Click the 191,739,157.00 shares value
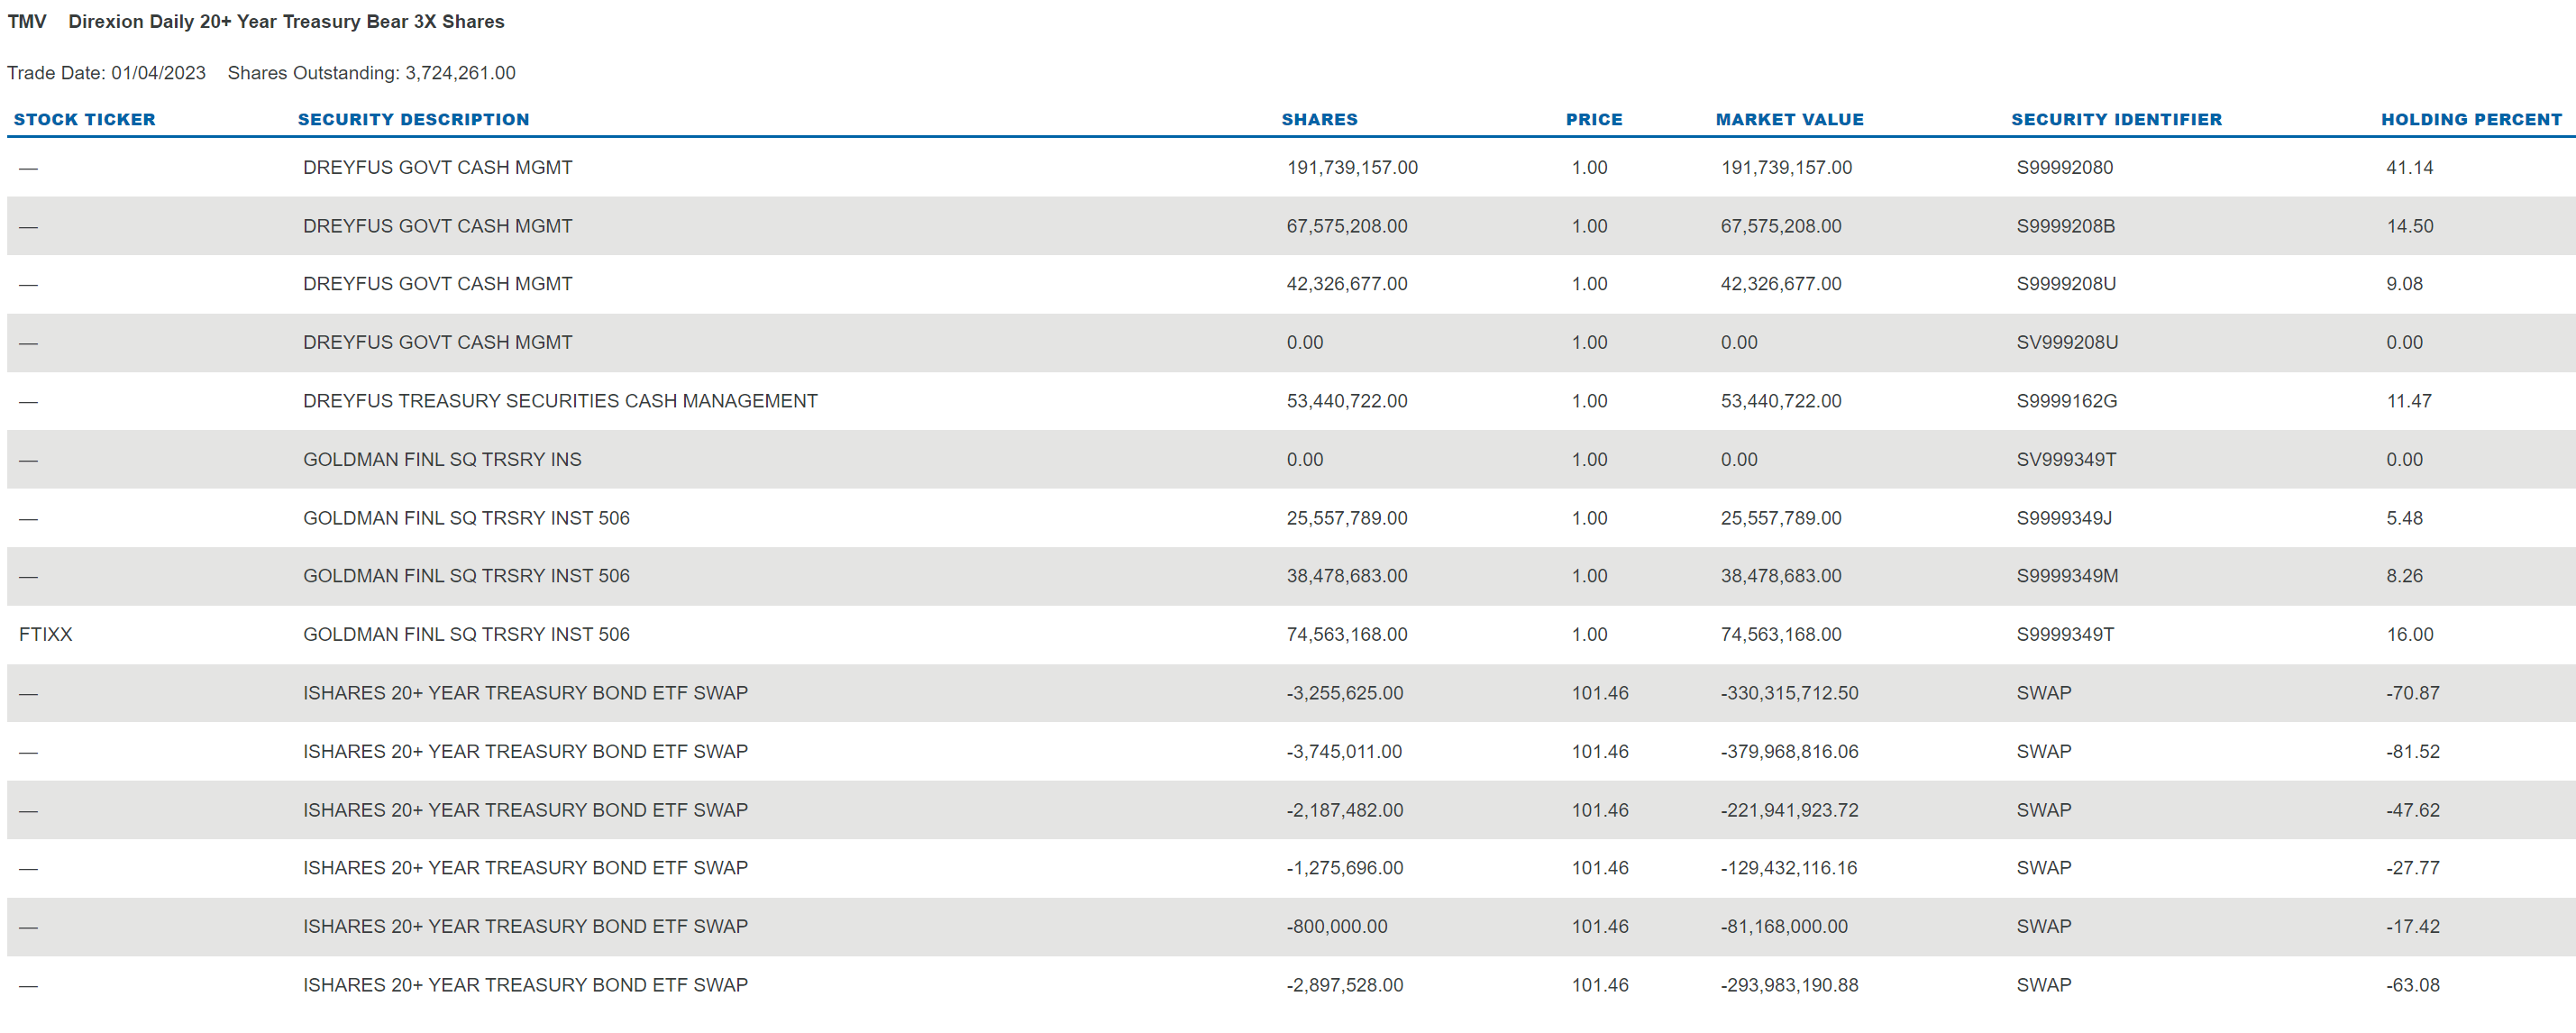The image size is (2576, 1033). coord(1351,167)
